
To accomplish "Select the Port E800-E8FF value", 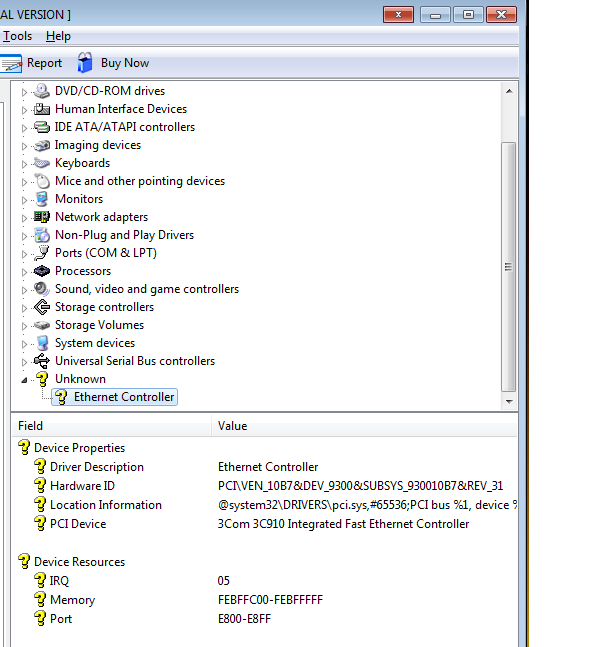I will click(244, 619).
